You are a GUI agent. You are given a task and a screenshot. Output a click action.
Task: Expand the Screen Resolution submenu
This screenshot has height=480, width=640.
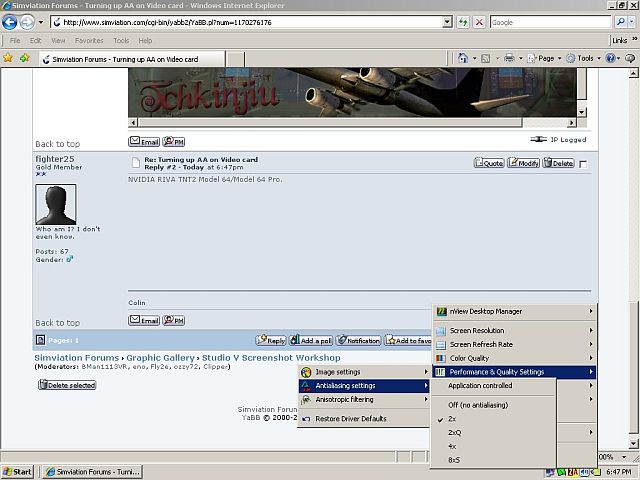(476, 330)
